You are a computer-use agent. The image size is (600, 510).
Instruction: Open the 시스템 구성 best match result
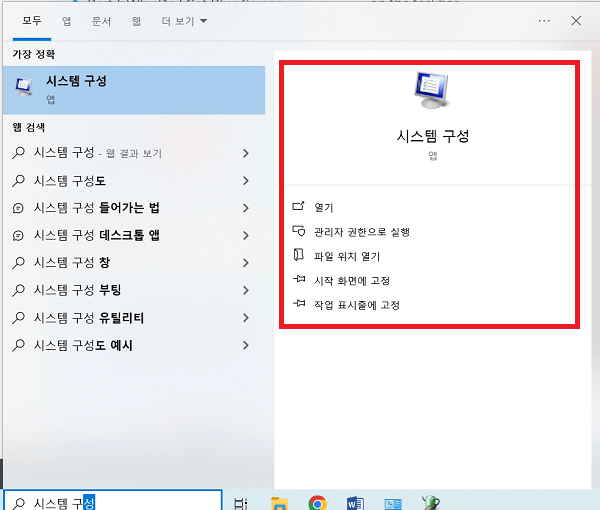[x=134, y=90]
